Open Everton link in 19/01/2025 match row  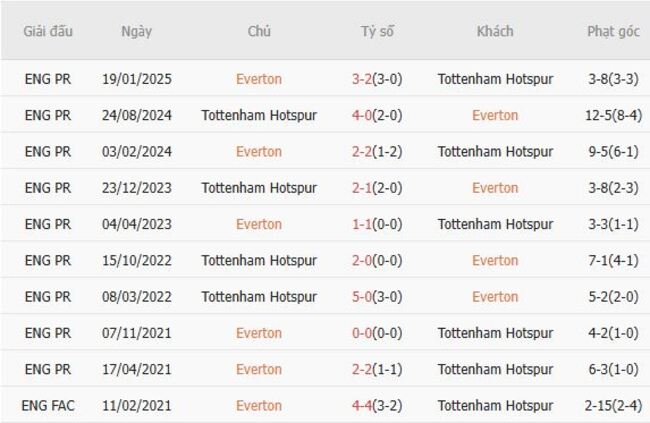(x=259, y=79)
